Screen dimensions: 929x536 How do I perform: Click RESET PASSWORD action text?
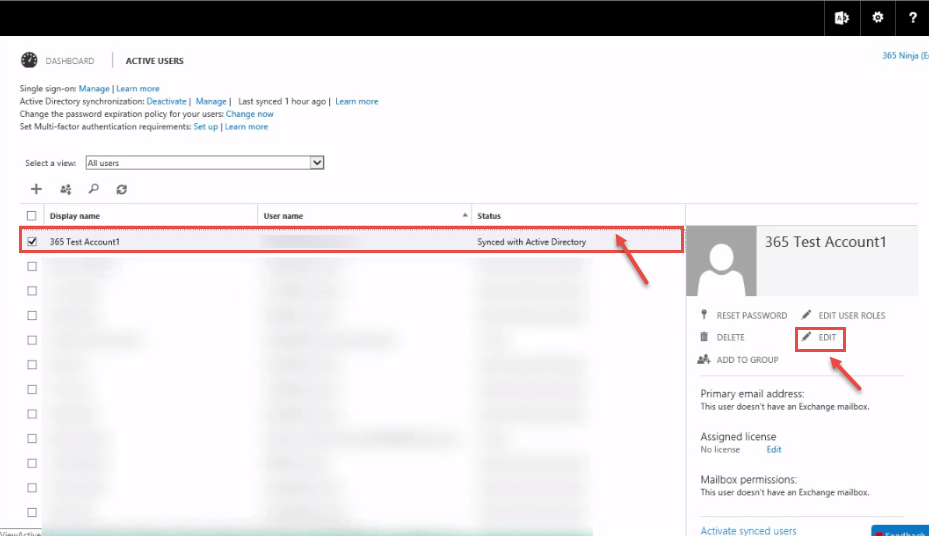752,315
